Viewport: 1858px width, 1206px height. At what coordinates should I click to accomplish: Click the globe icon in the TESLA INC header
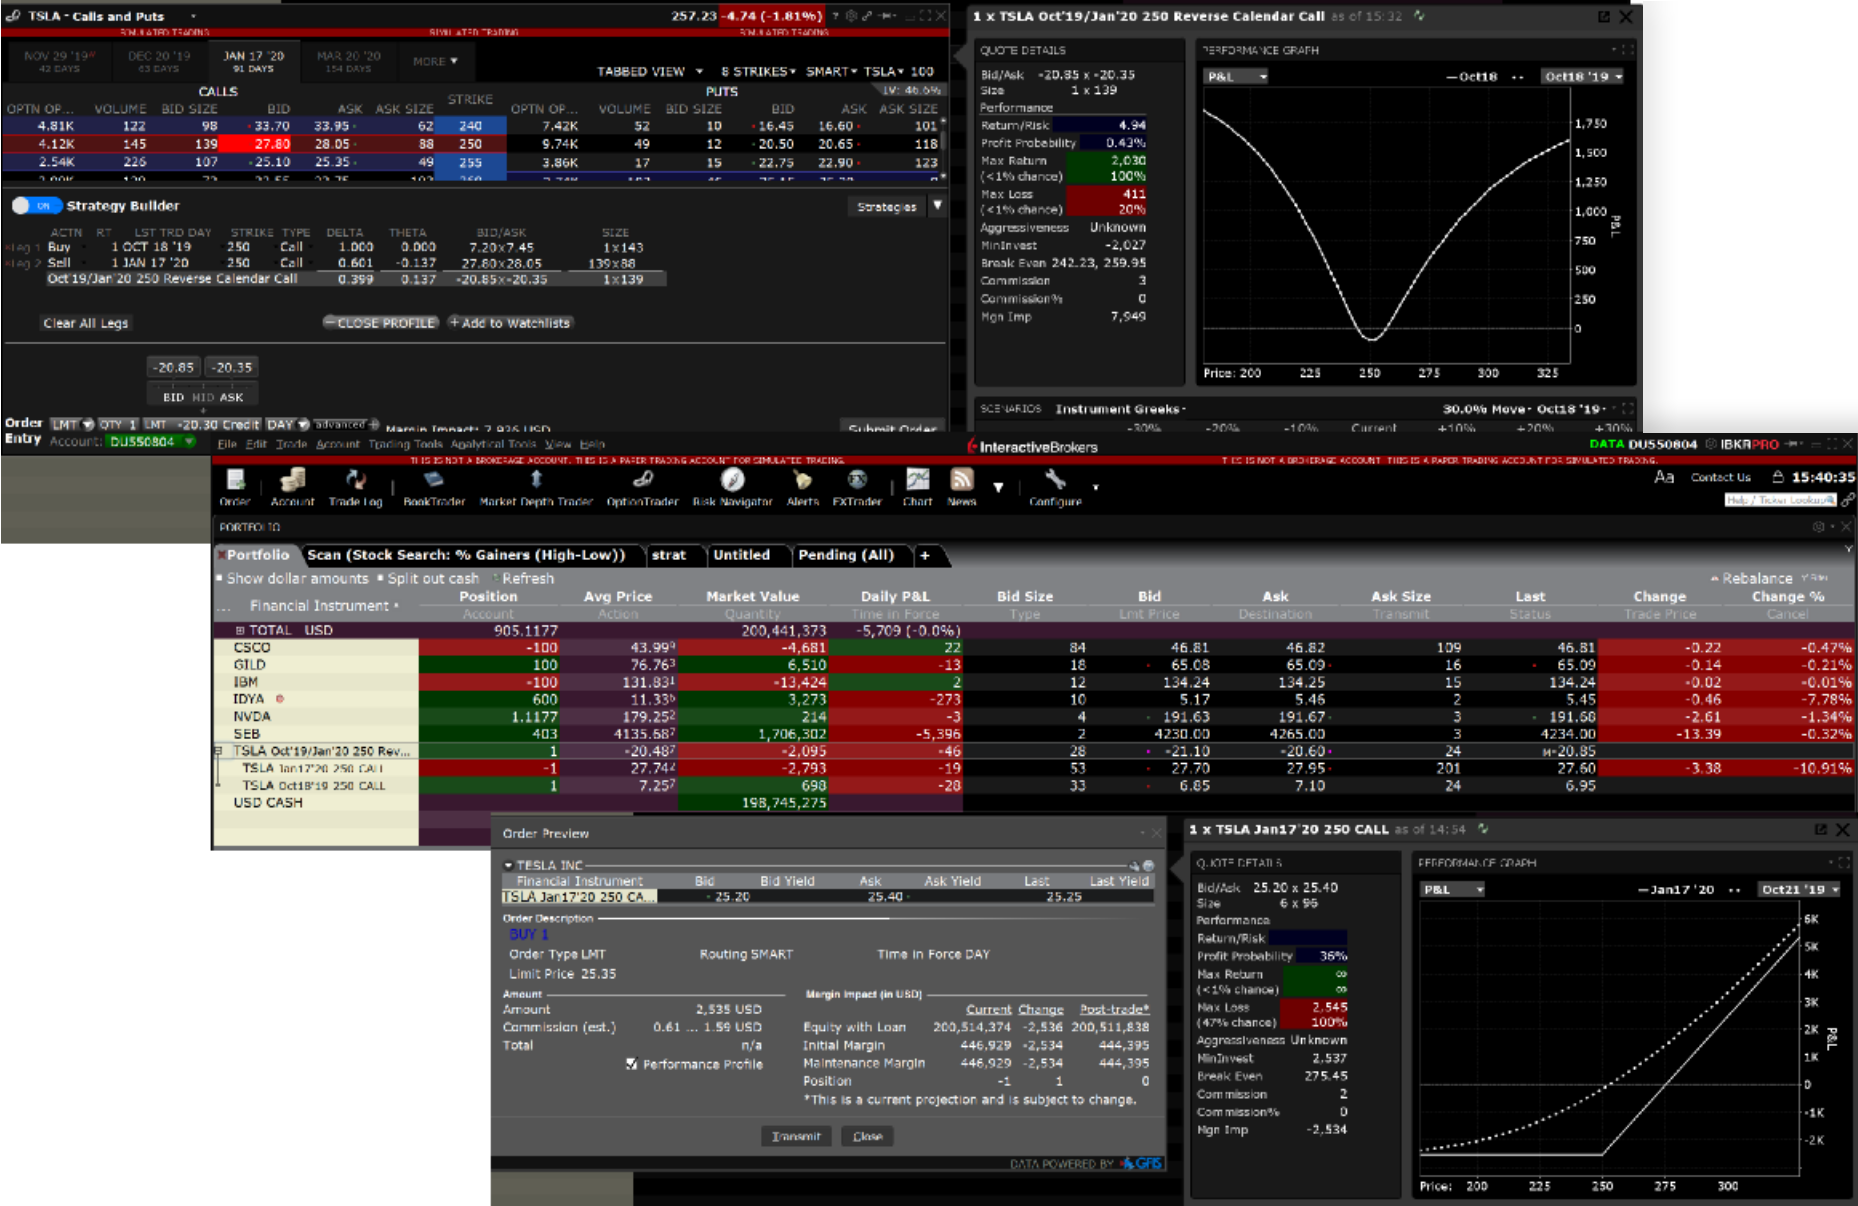pos(1148,865)
